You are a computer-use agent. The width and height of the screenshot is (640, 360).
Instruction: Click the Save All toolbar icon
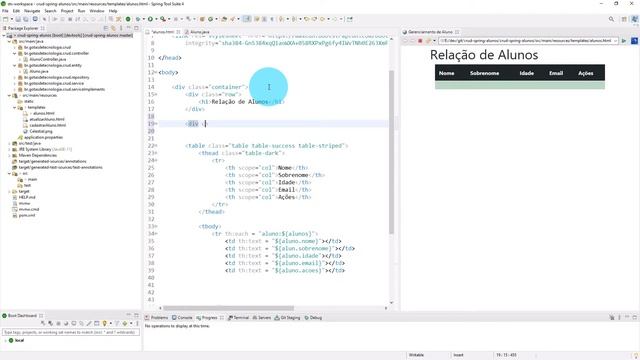click(25, 19)
